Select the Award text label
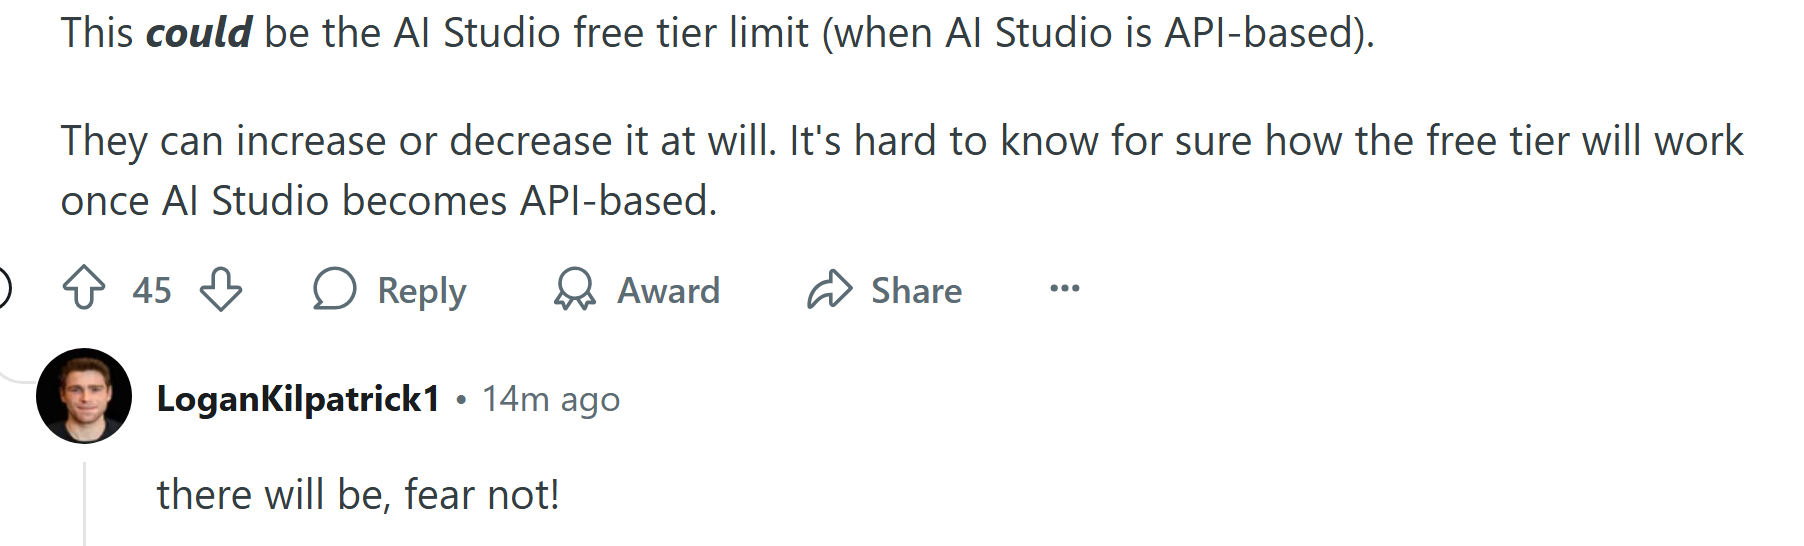Viewport: 1804px width, 546px height. coord(668,290)
